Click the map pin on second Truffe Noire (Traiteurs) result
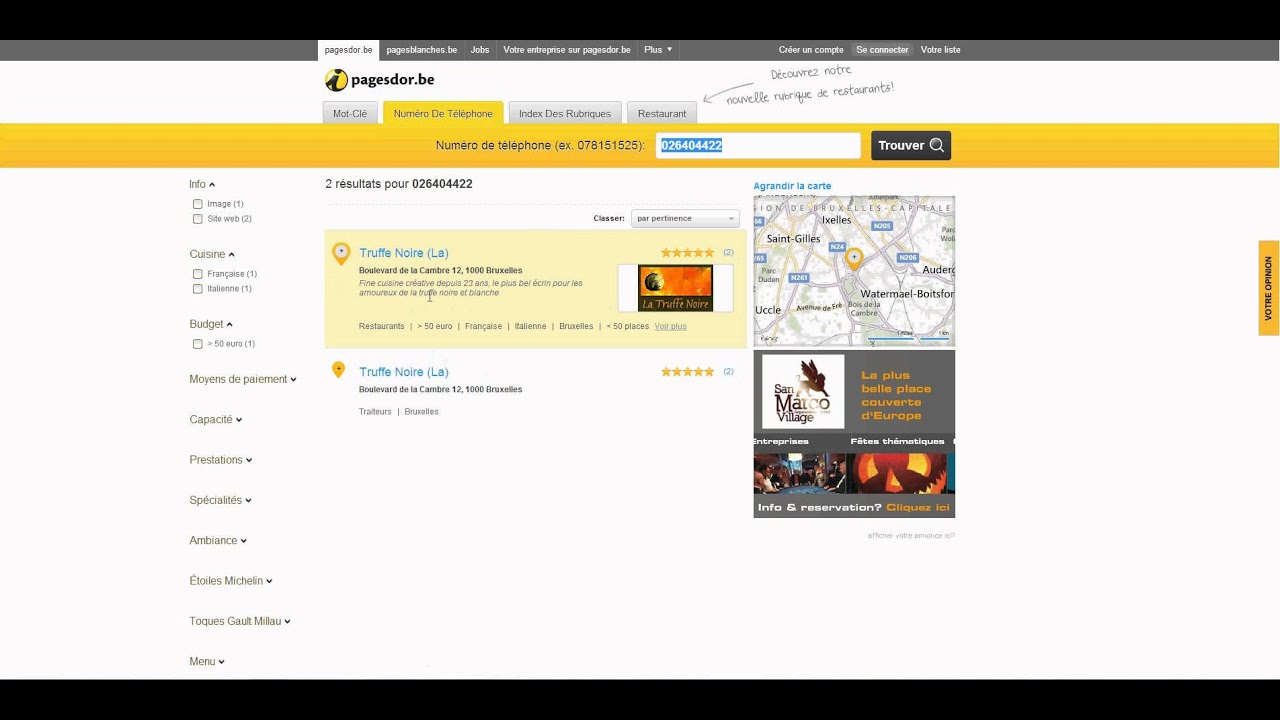The width and height of the screenshot is (1280, 720). point(338,371)
